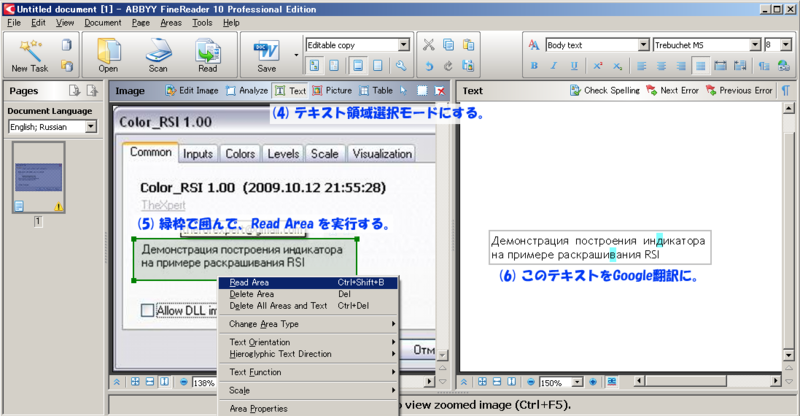800x416 pixels.
Task: Select page 1 thumbnail in Pages
Action: click(x=39, y=177)
